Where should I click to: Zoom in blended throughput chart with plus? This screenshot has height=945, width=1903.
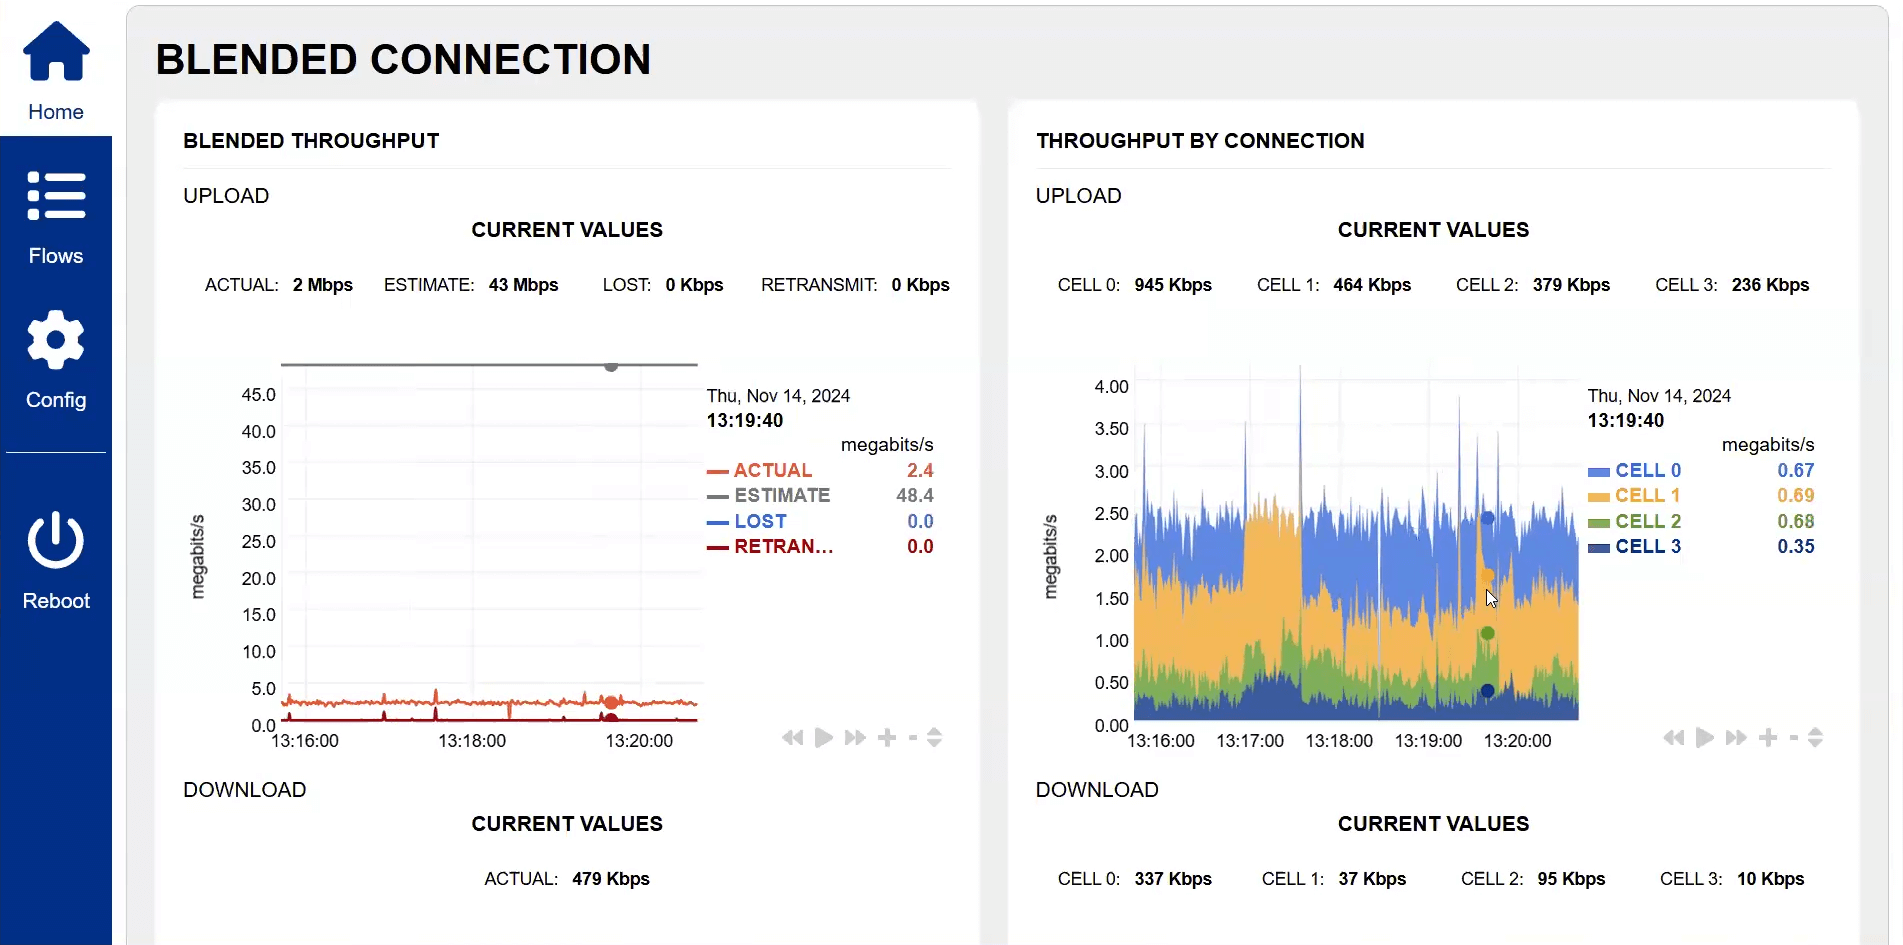(887, 738)
